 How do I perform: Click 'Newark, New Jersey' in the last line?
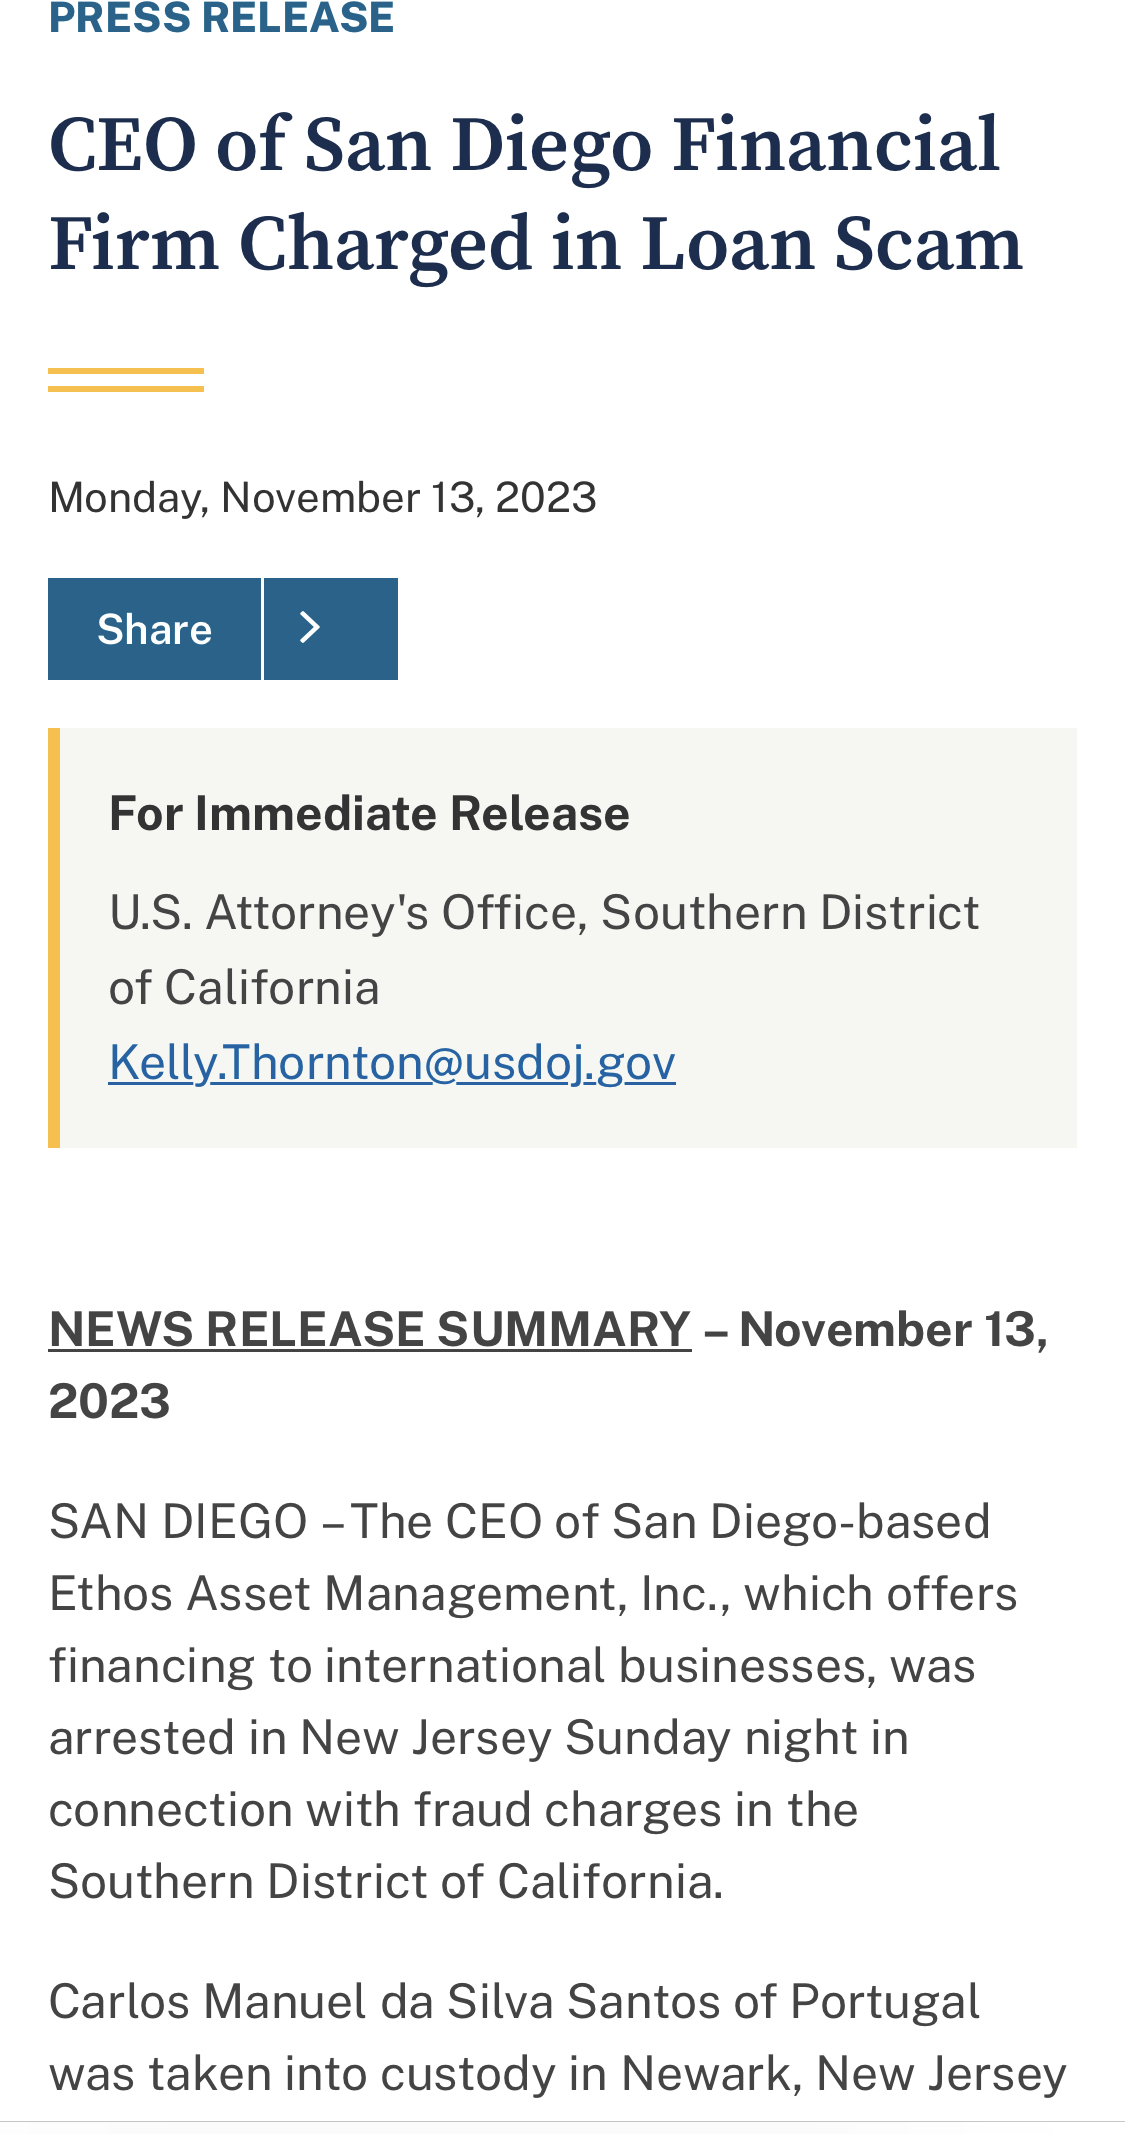coord(842,2074)
